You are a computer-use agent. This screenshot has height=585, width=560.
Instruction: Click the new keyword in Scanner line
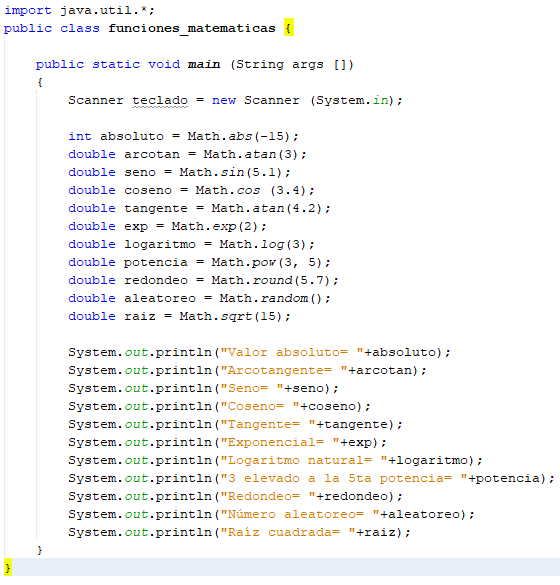[223, 100]
